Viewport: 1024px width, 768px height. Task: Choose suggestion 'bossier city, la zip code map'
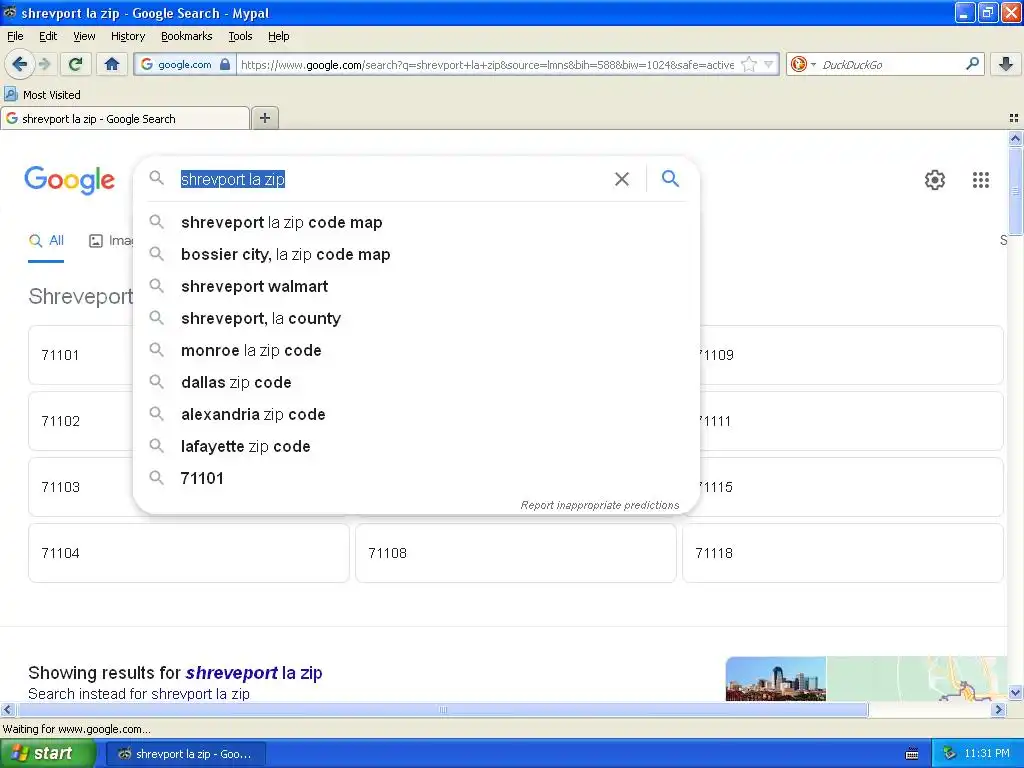(x=417, y=254)
